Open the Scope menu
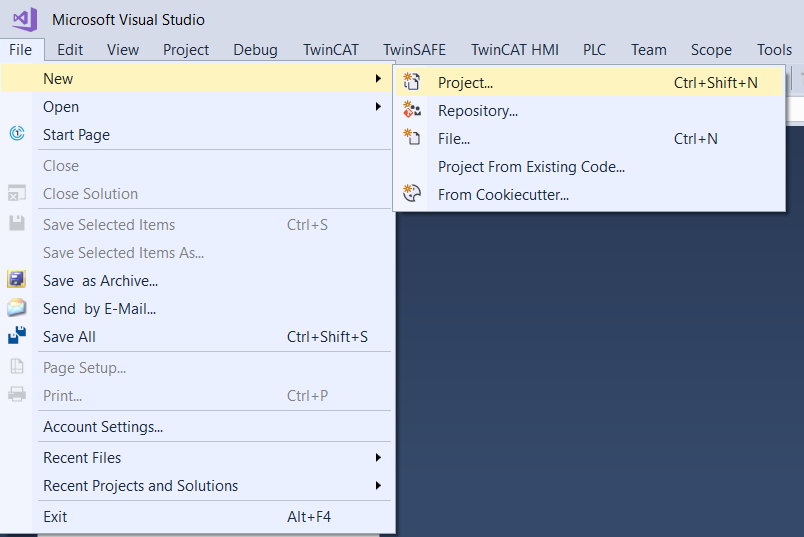Image resolution: width=804 pixels, height=537 pixels. (711, 50)
